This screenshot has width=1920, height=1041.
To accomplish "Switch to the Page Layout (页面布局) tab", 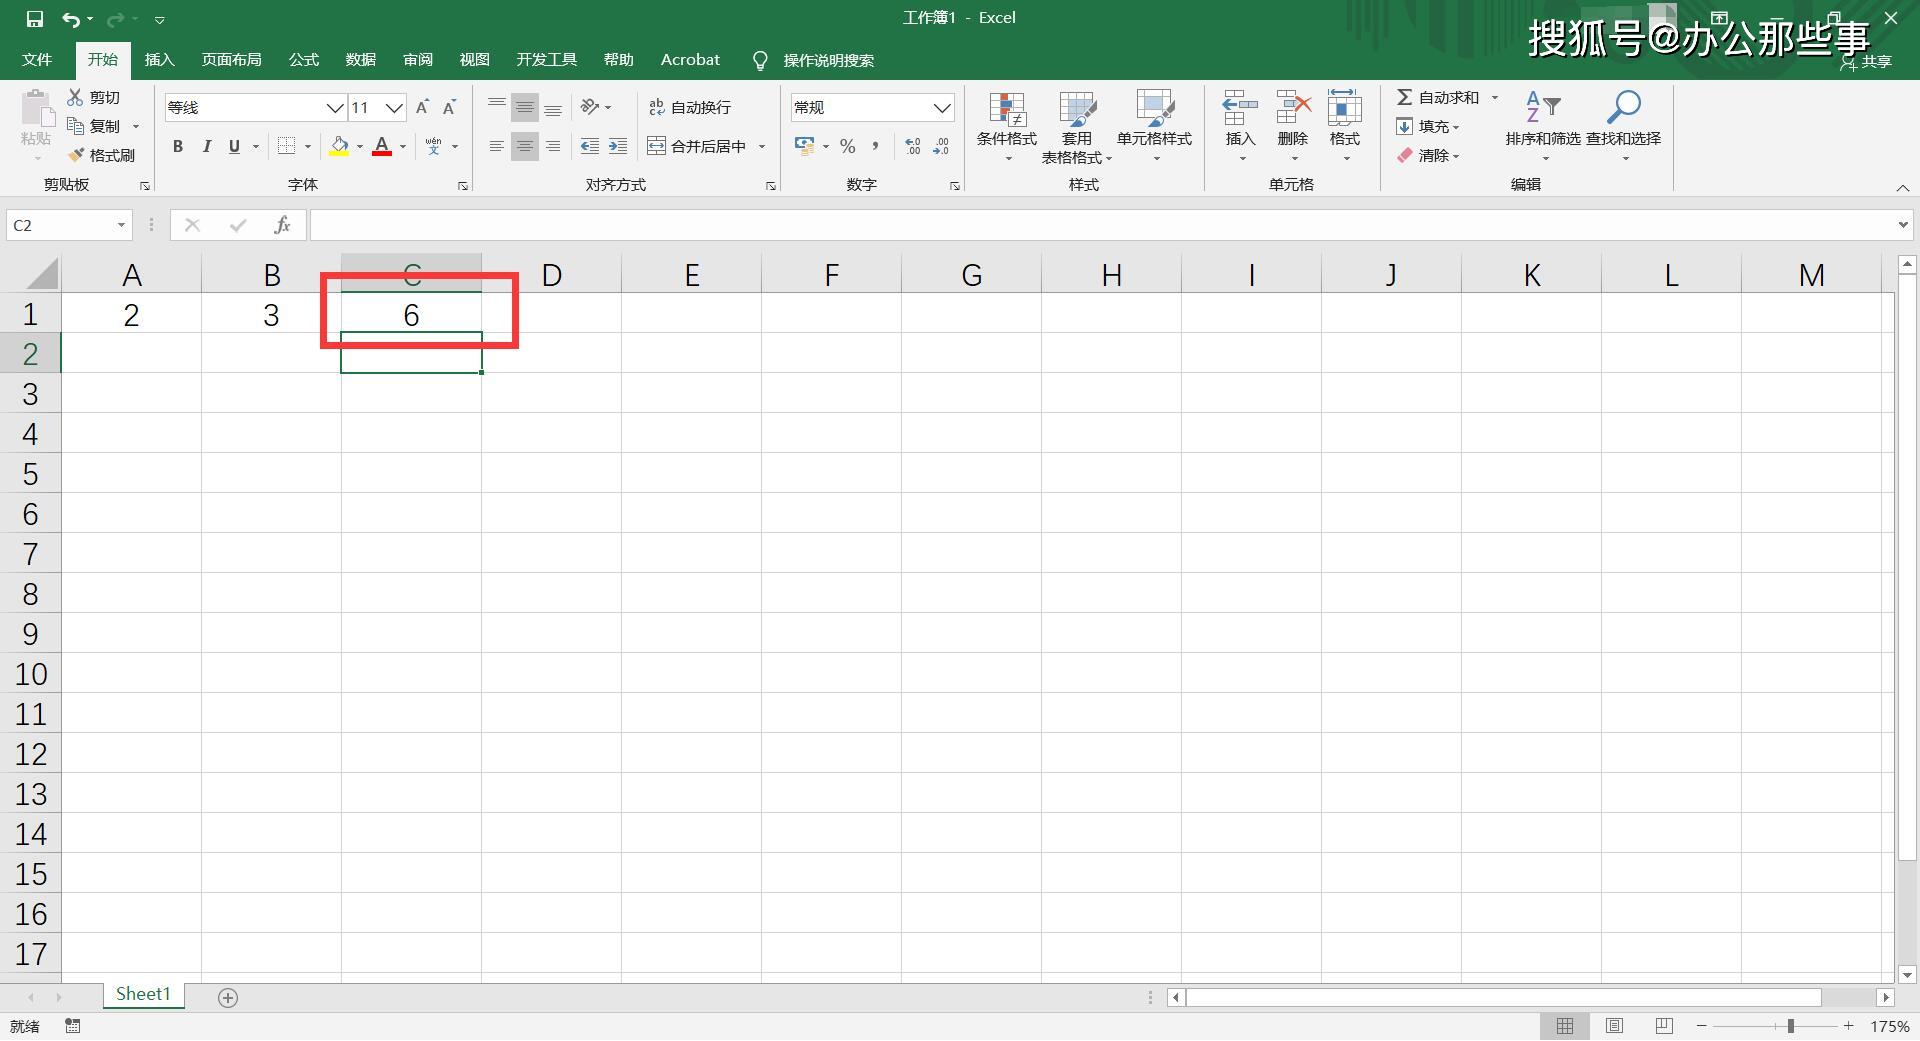I will tap(231, 60).
